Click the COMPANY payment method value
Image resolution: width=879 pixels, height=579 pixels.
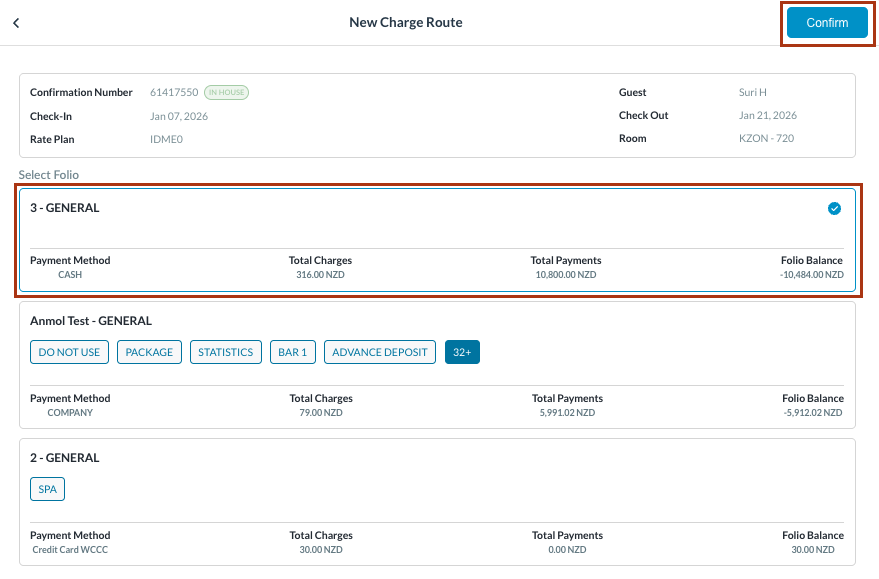point(70,412)
